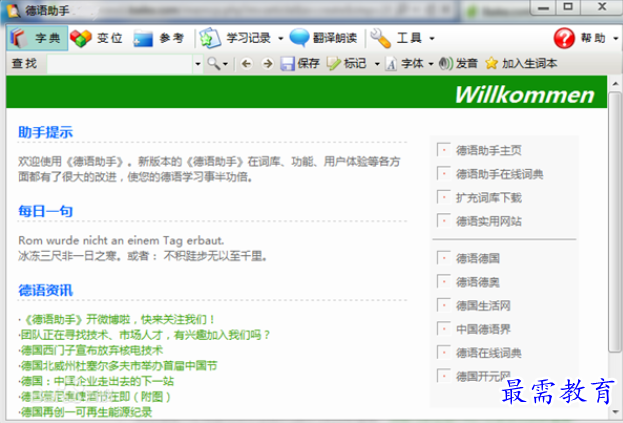Open news 德国再创一可再生能源纪录
Screen dimensions: 623x423
coord(86,412)
